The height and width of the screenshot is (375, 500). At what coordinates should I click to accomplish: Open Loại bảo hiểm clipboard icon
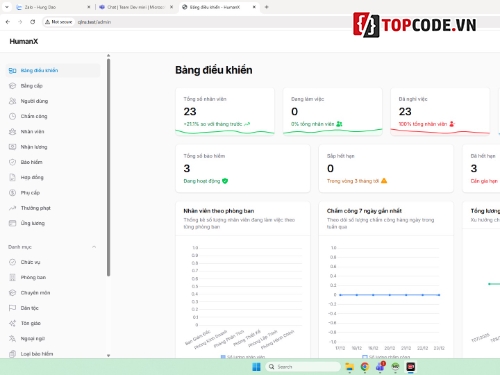tap(12, 354)
